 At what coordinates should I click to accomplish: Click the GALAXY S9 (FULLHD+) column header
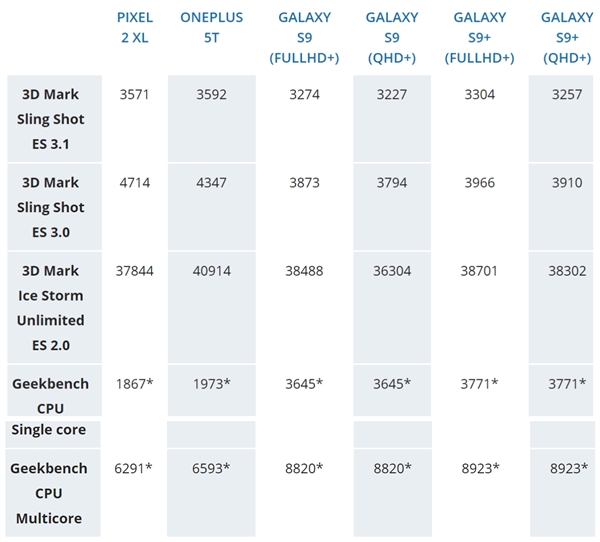click(x=304, y=37)
